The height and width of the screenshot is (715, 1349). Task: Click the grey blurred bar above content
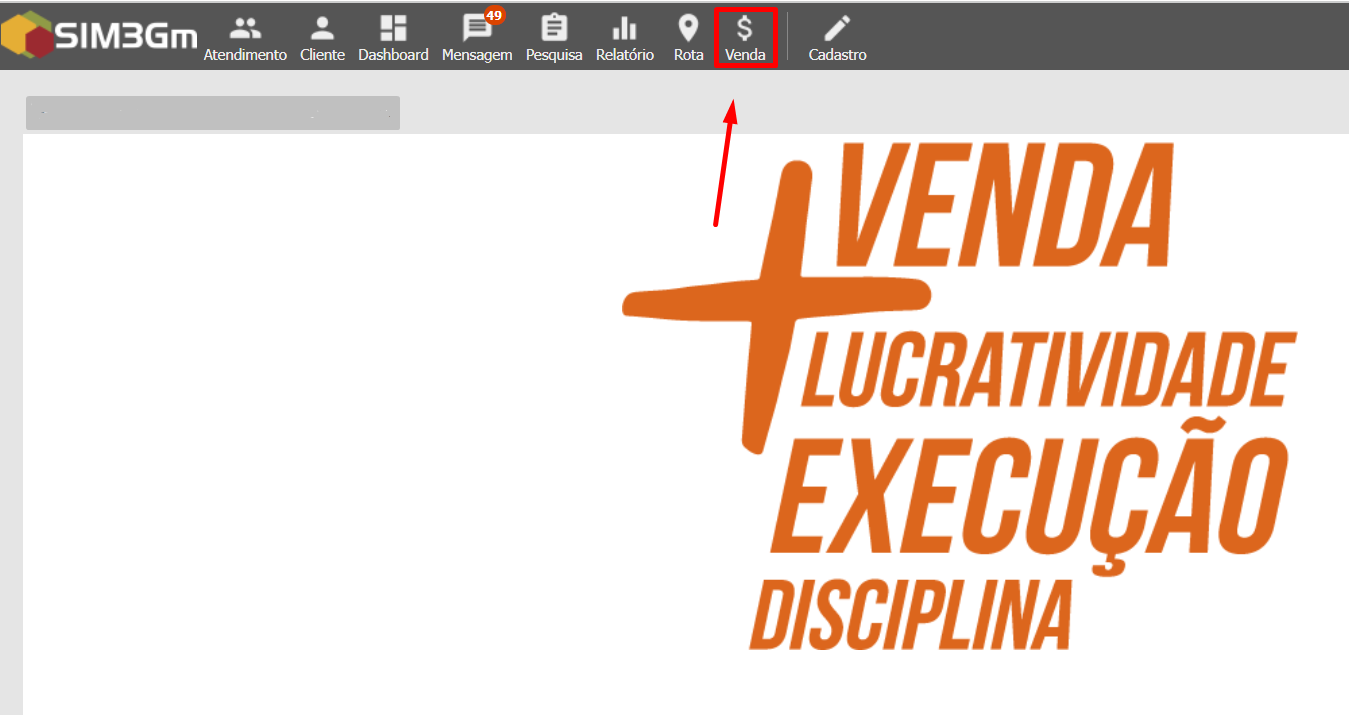[x=213, y=113]
